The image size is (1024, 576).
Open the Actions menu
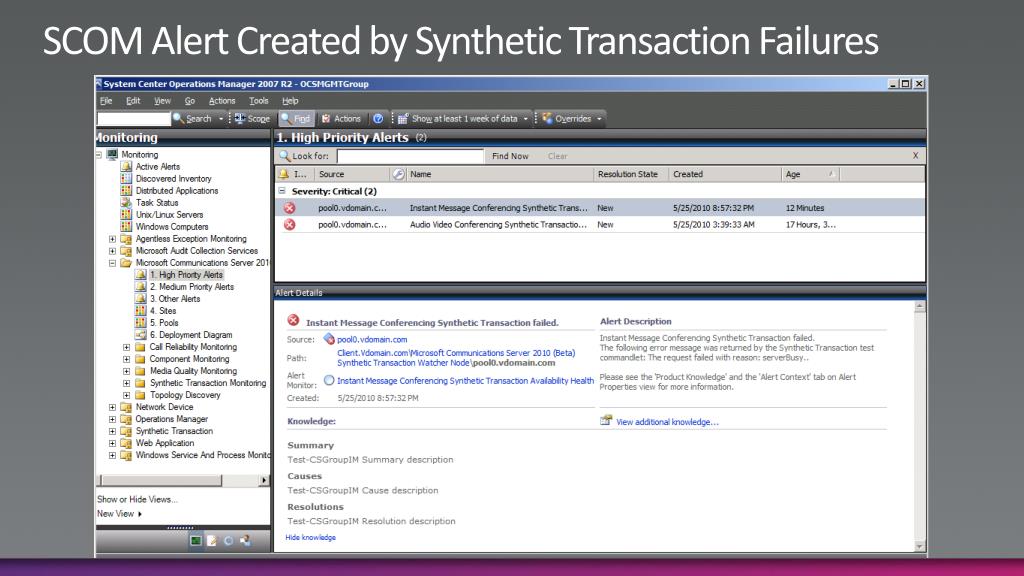point(222,101)
